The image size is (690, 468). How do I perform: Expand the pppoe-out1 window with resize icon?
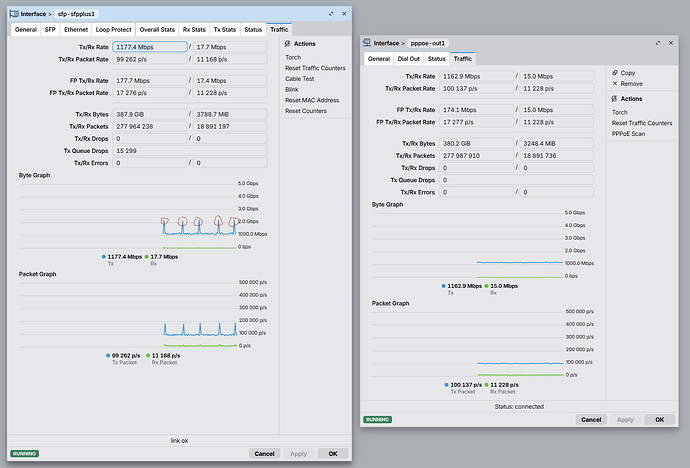point(658,44)
